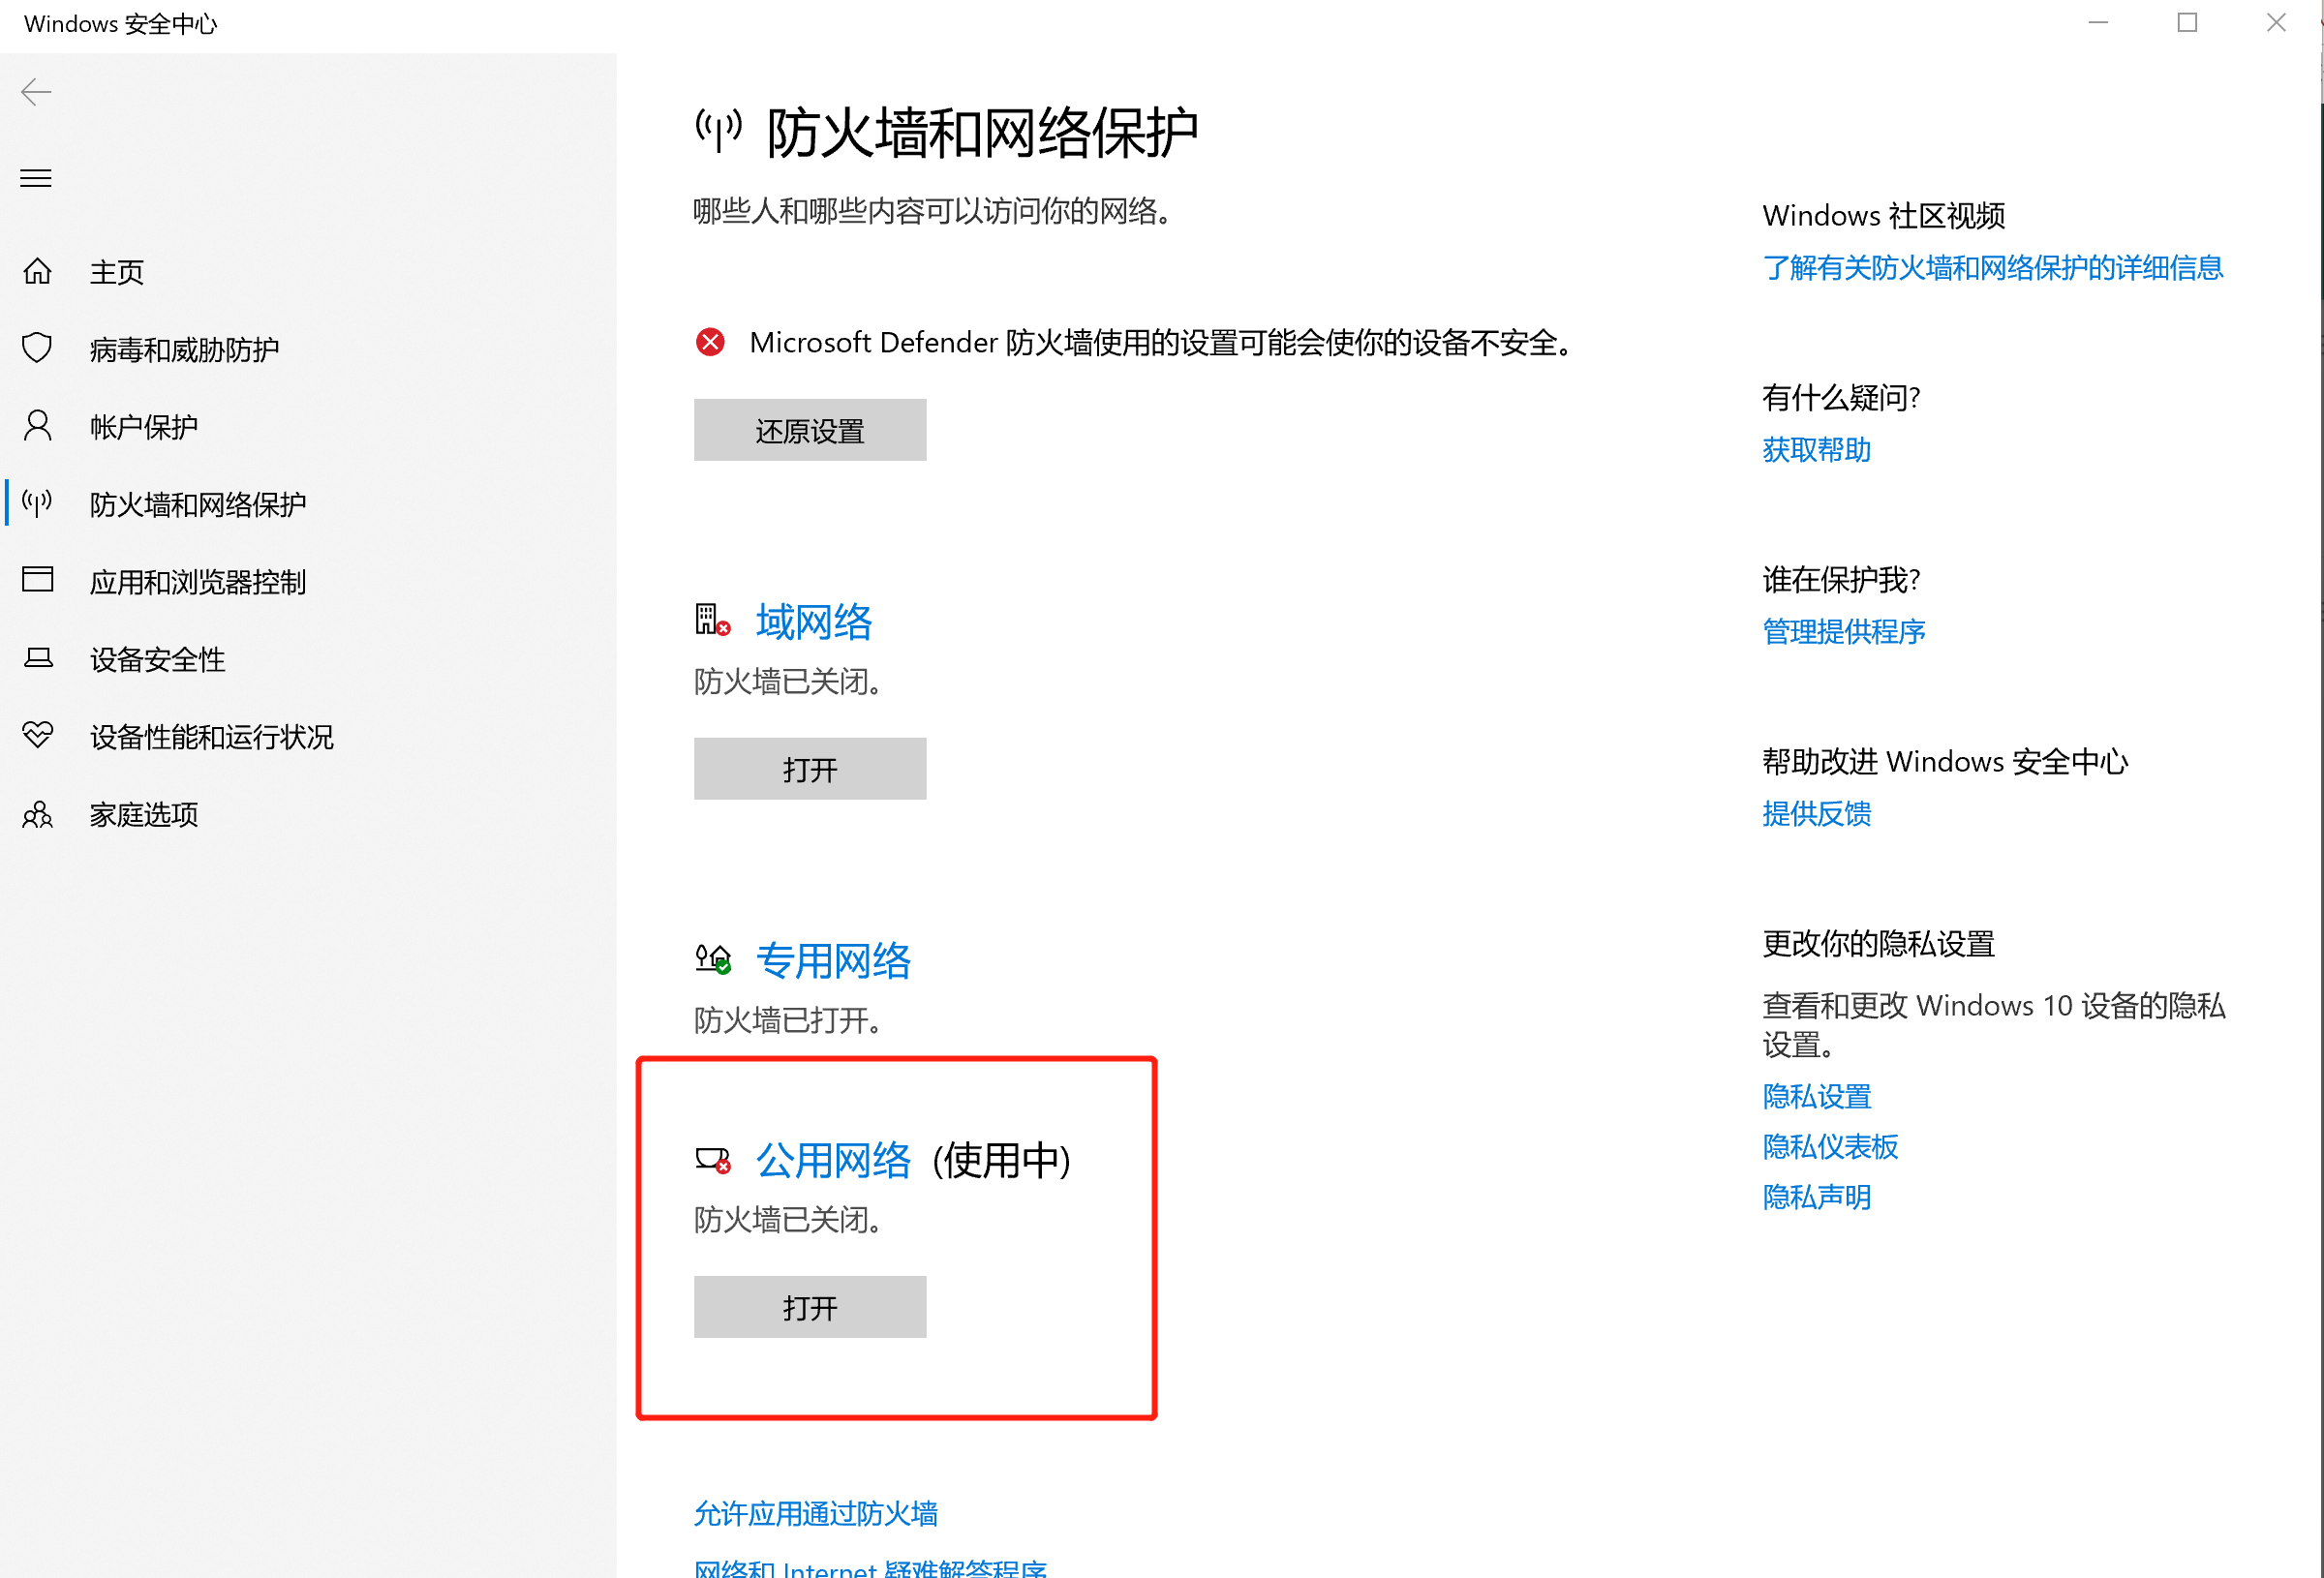Open the 隐私仪表板 link
This screenshot has width=2324, height=1578.
tap(1830, 1146)
